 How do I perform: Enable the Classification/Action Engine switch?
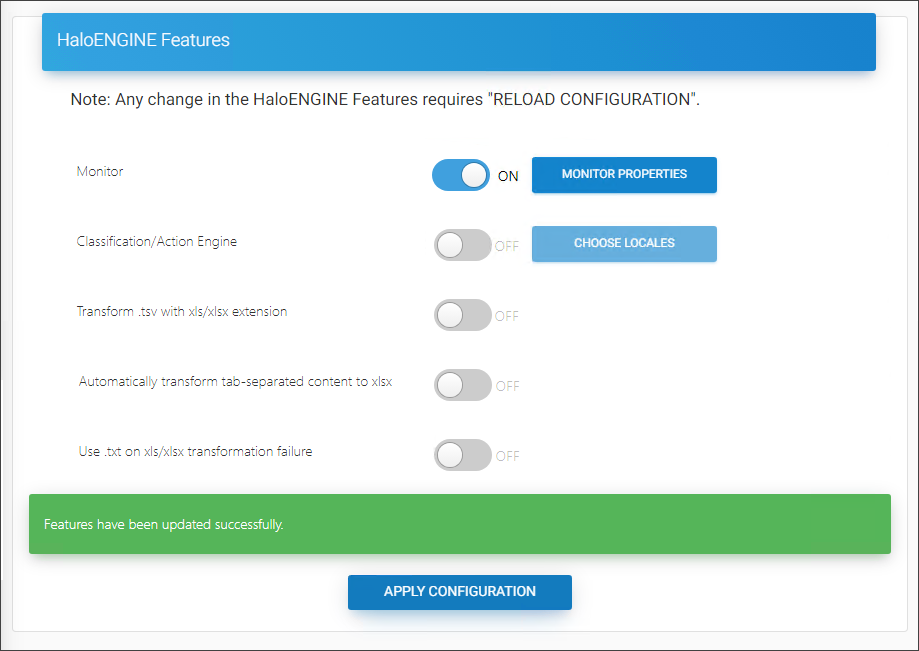point(461,244)
